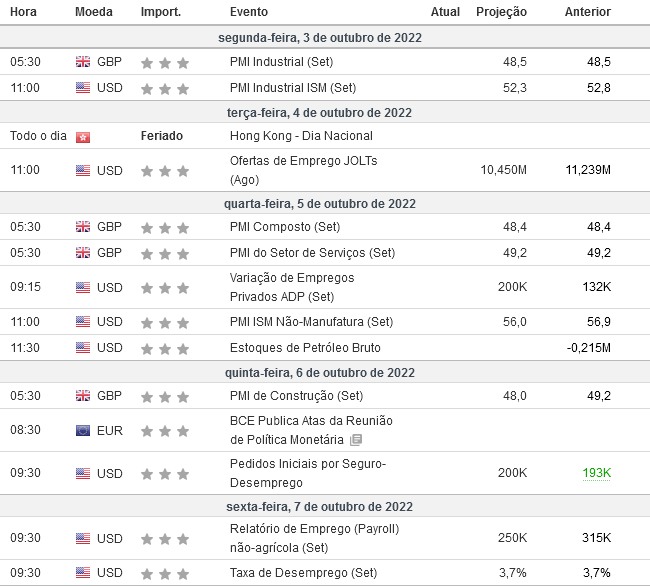Open Relatório de Emprego (Payroll) não-agrícola event

click(314, 538)
